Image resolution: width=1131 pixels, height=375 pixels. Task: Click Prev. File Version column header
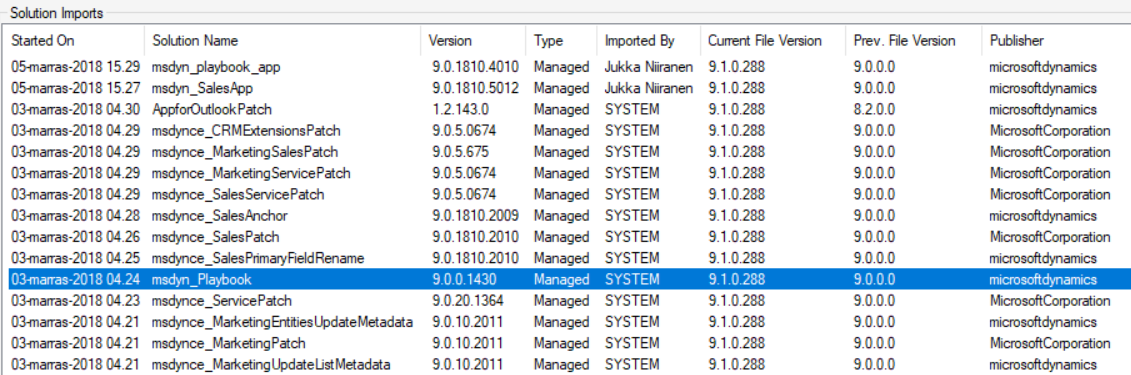point(912,41)
